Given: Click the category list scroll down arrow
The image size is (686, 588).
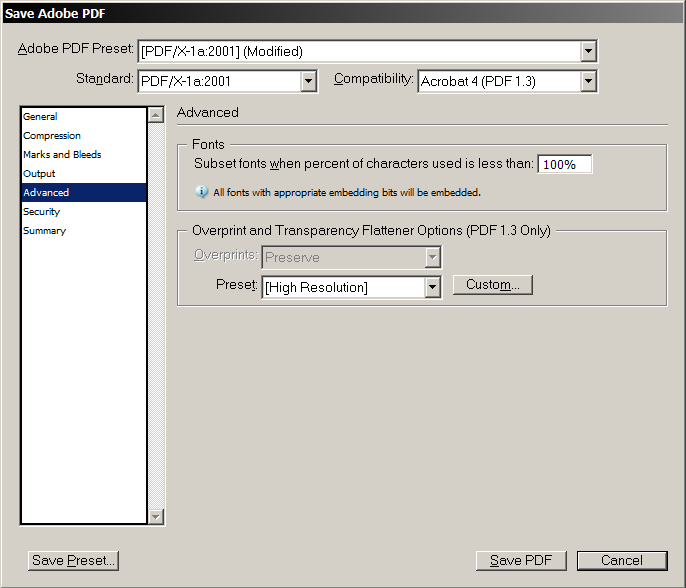Looking at the screenshot, I should coord(156,517).
